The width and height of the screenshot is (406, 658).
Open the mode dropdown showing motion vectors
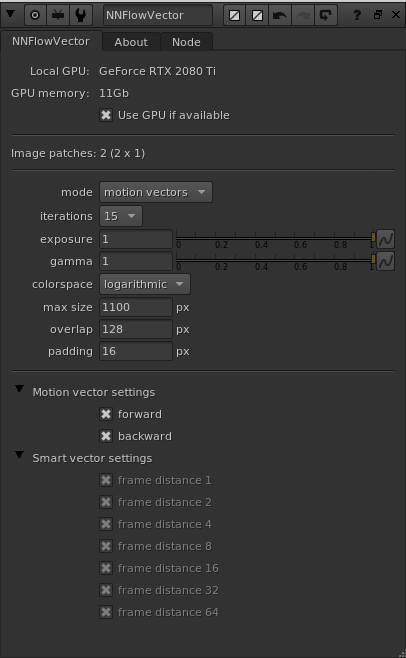[156, 192]
